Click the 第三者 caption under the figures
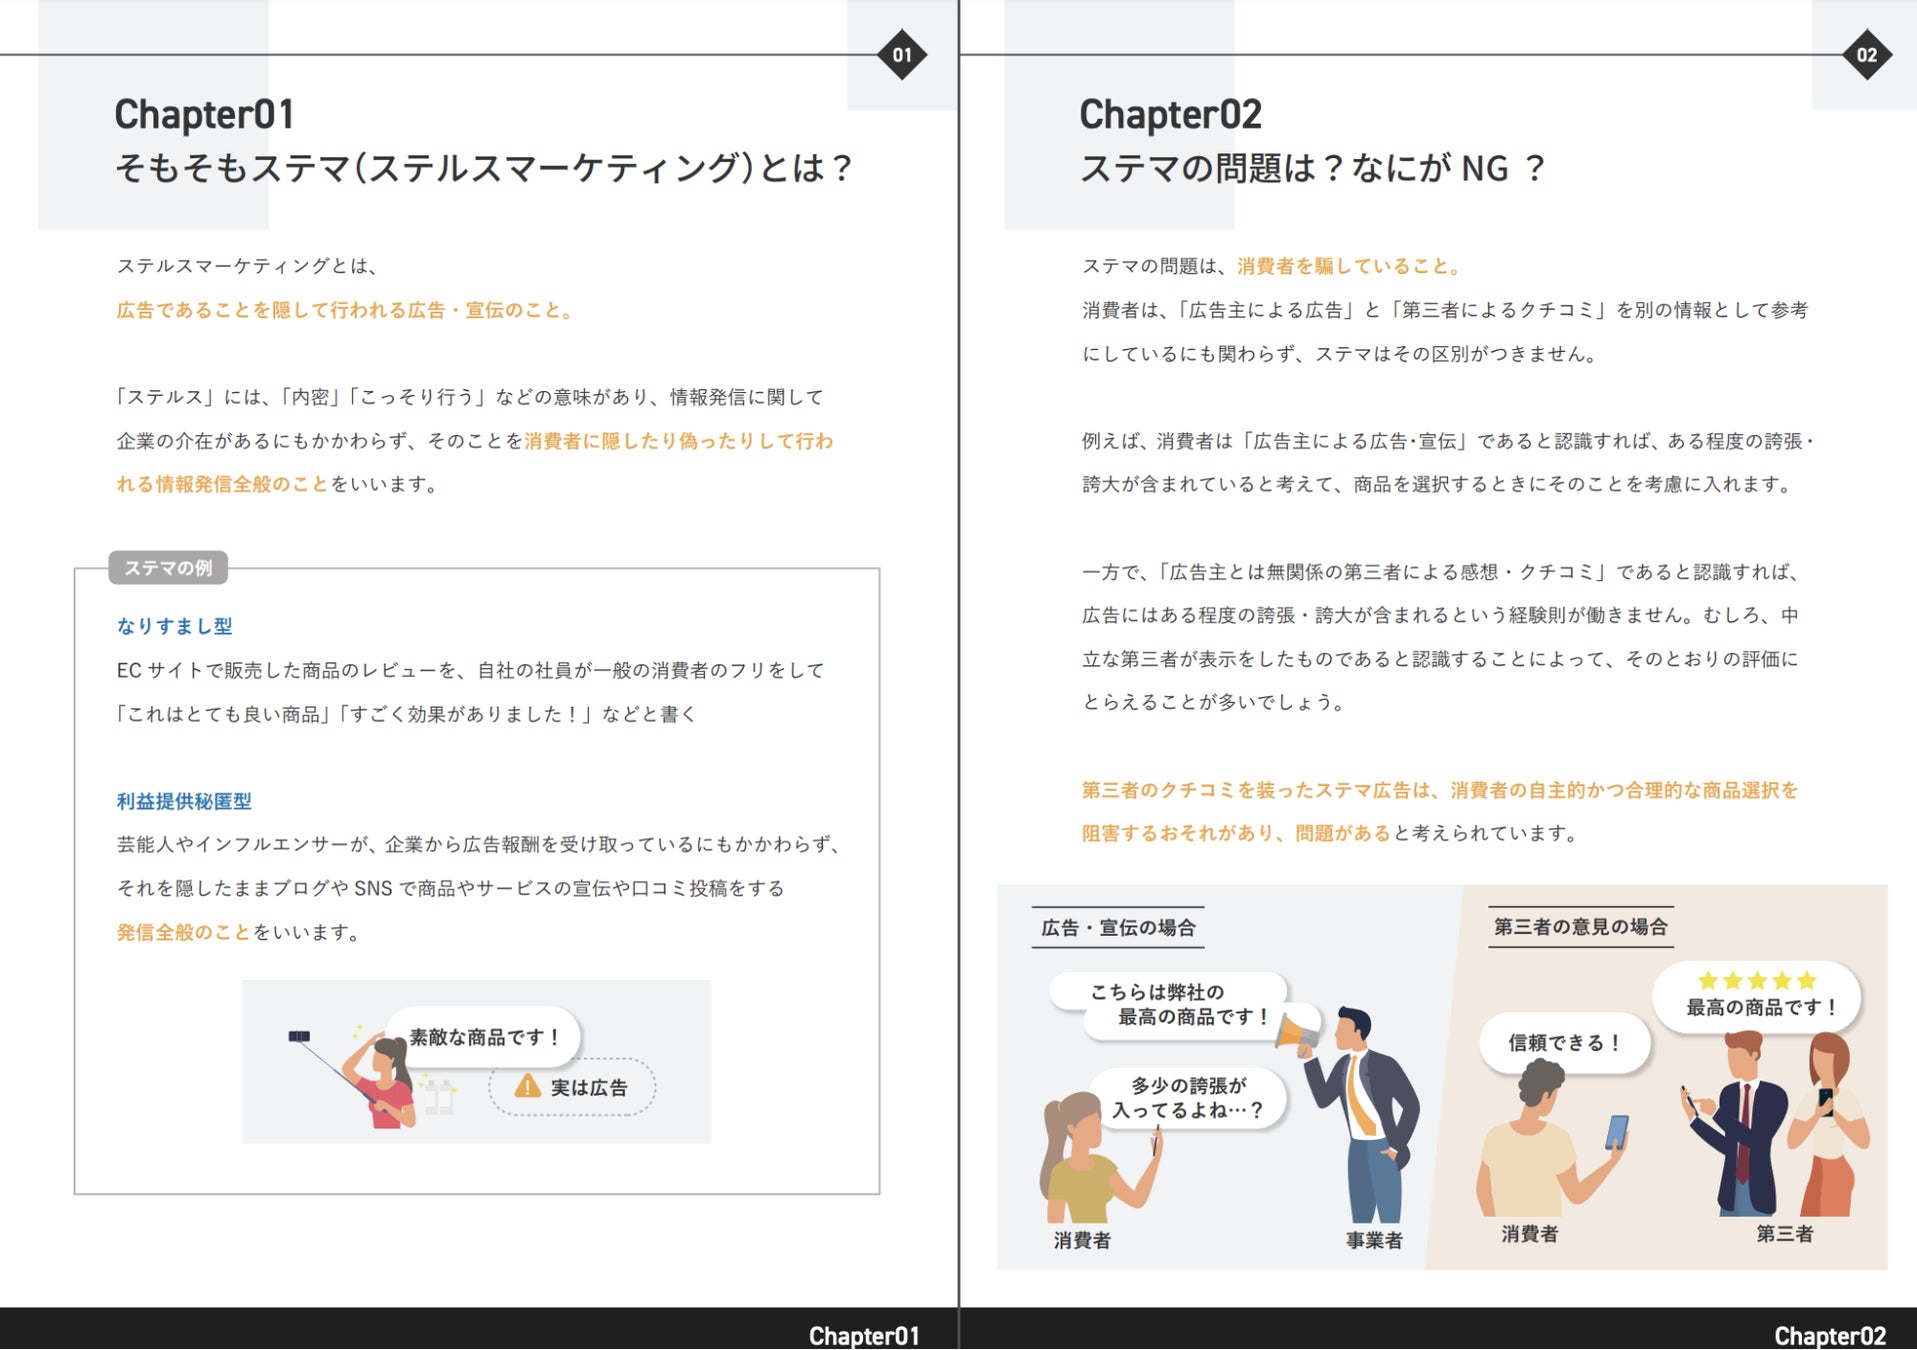 click(x=1785, y=1234)
